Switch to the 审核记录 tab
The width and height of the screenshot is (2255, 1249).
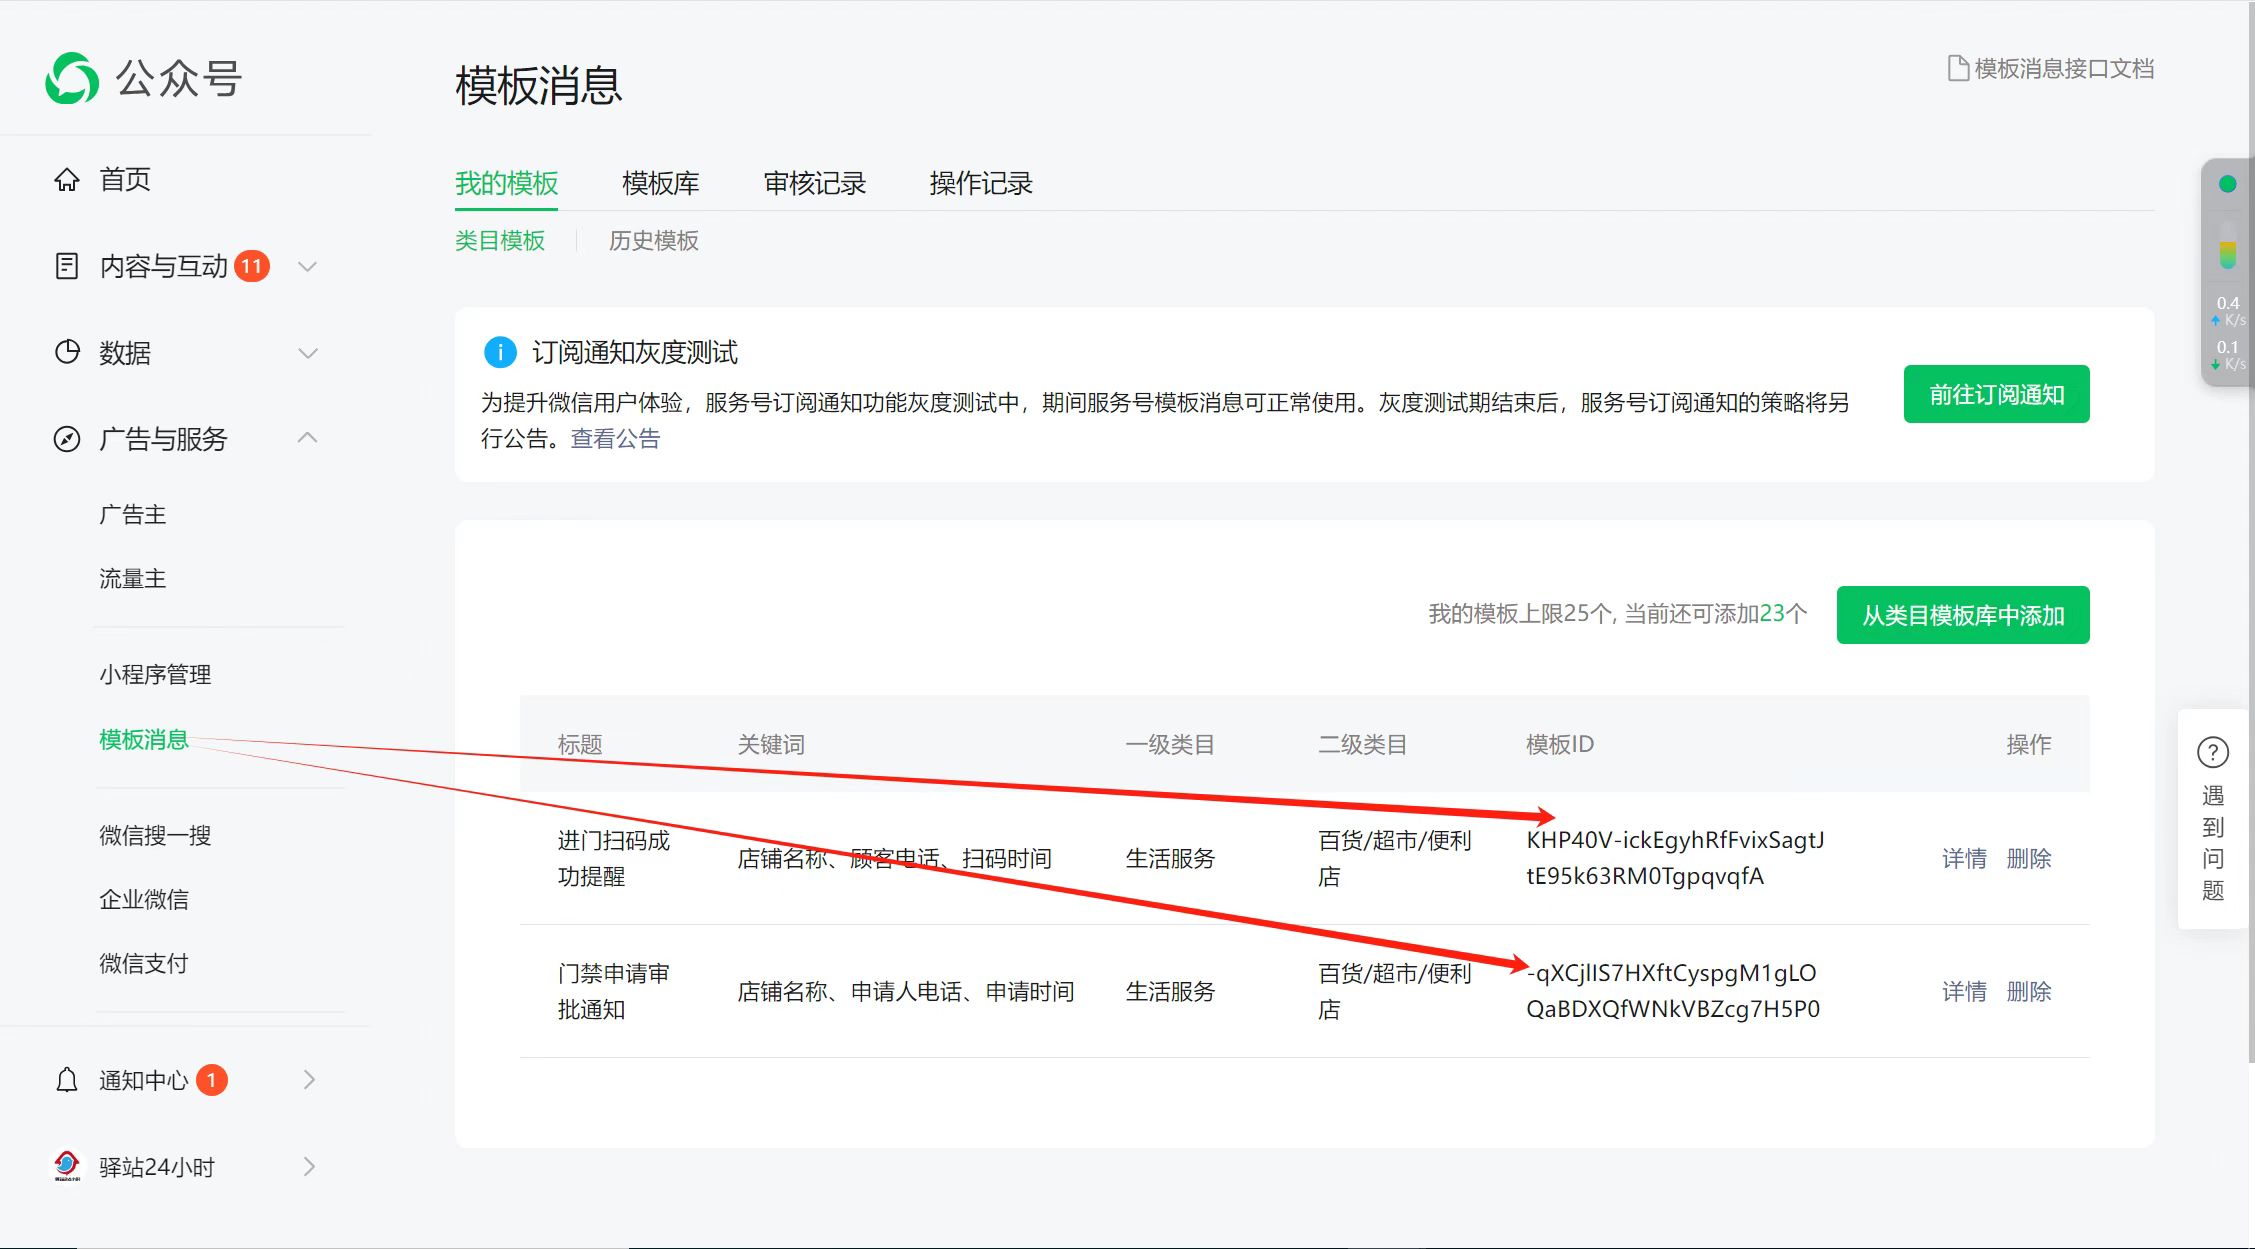814,183
